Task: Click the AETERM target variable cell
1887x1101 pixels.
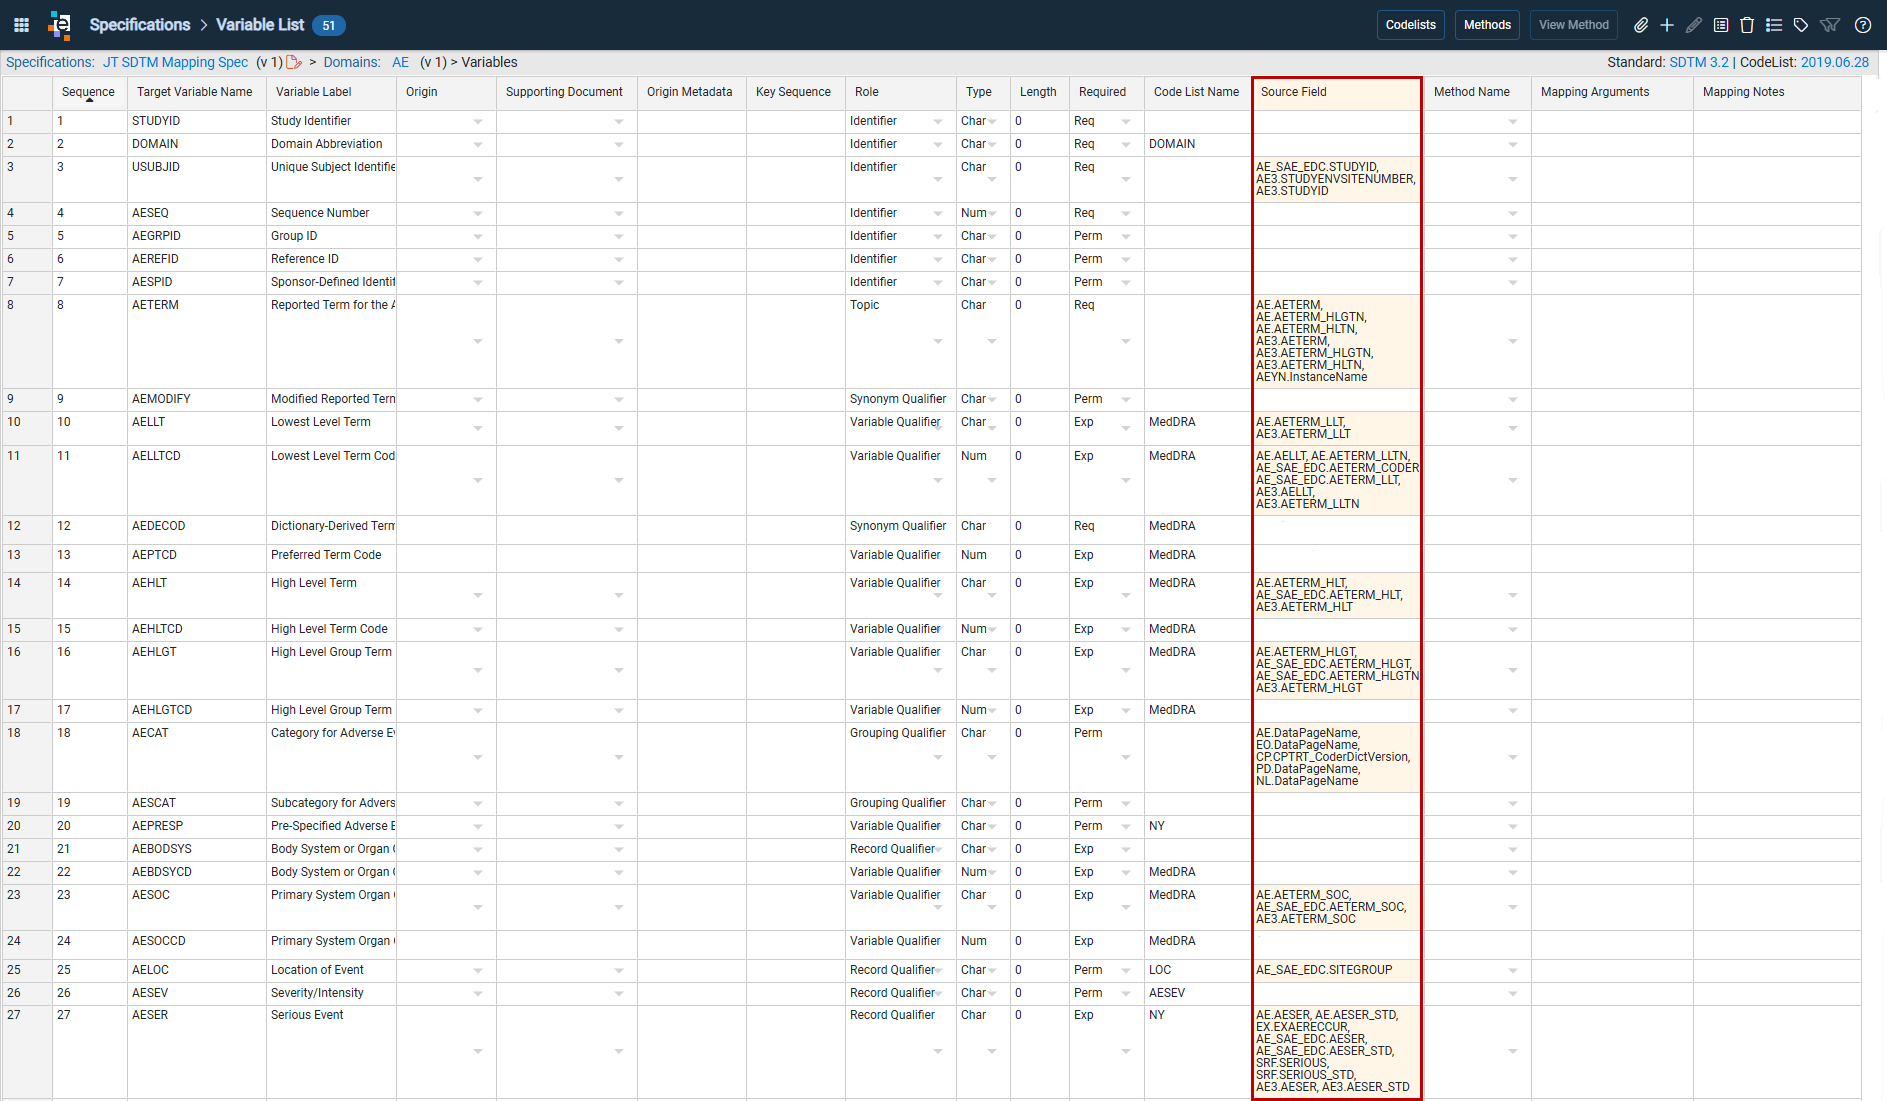Action: (x=196, y=342)
